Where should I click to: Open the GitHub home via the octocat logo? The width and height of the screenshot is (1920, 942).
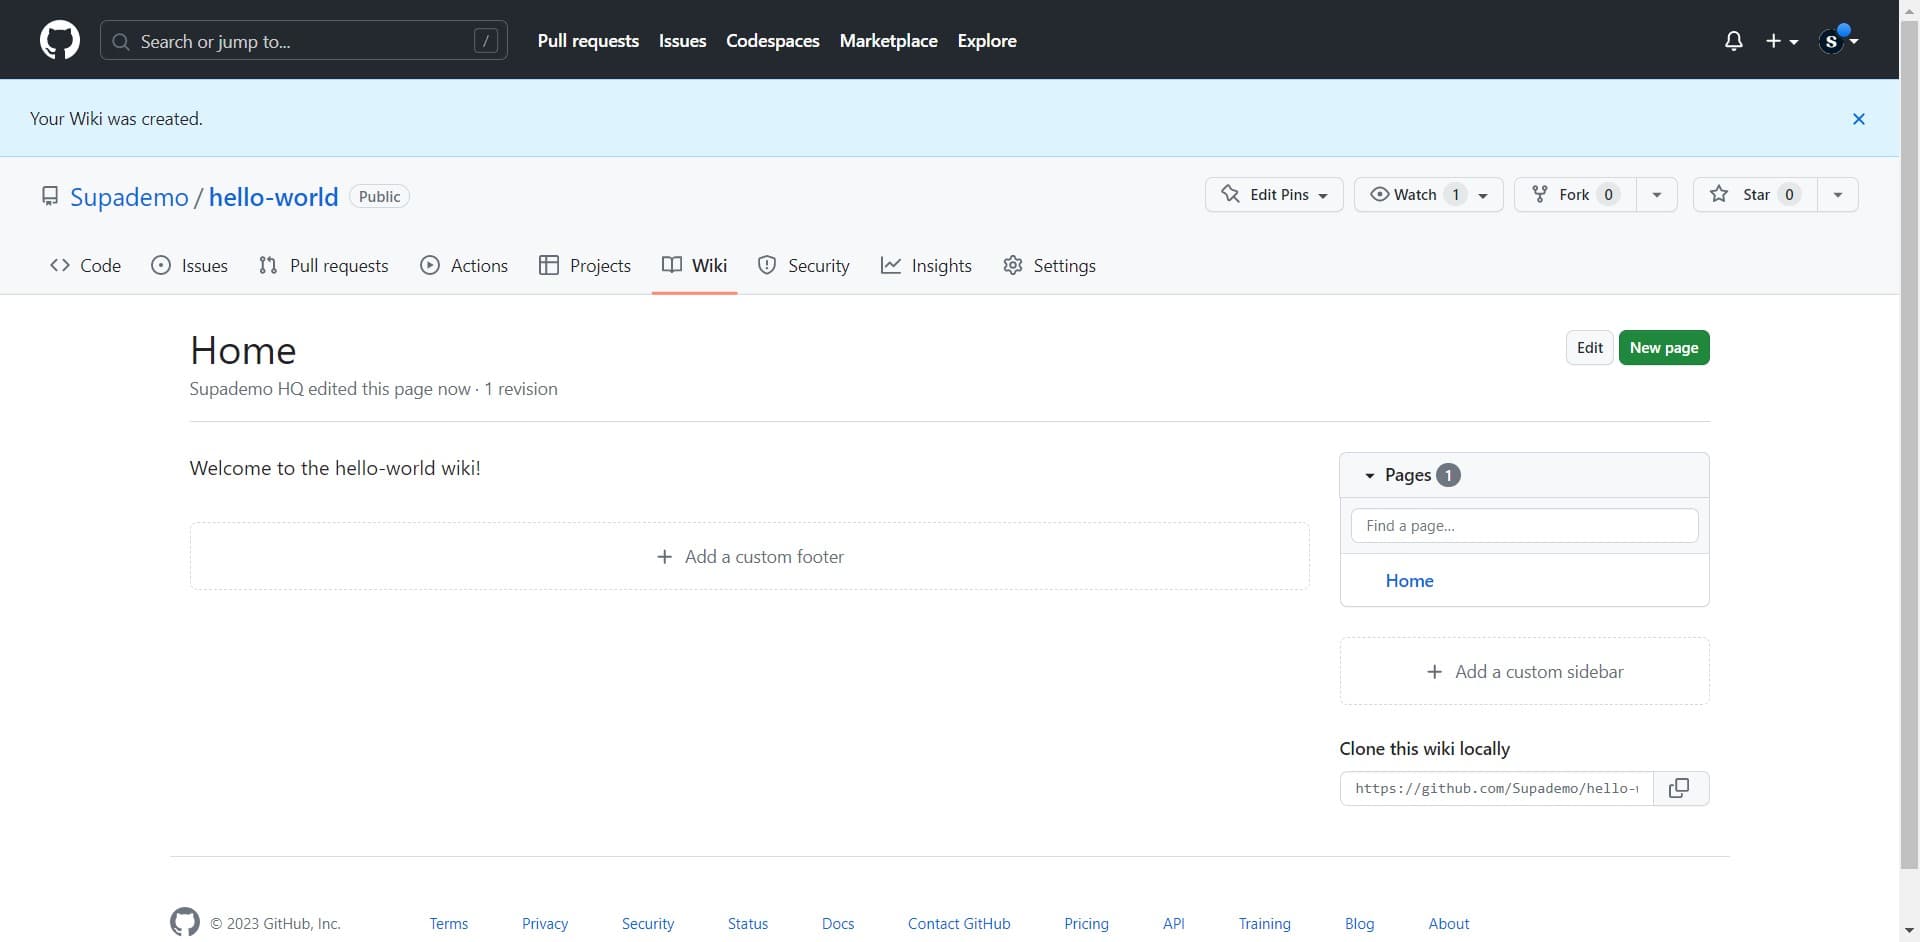coord(60,40)
